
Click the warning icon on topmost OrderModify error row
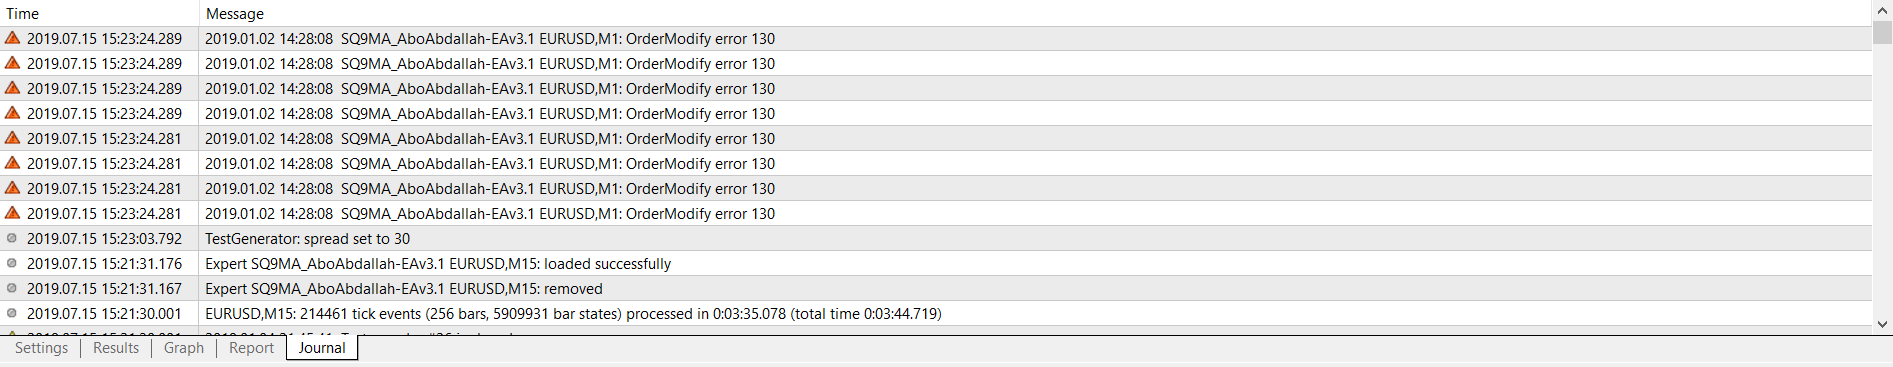12,38
